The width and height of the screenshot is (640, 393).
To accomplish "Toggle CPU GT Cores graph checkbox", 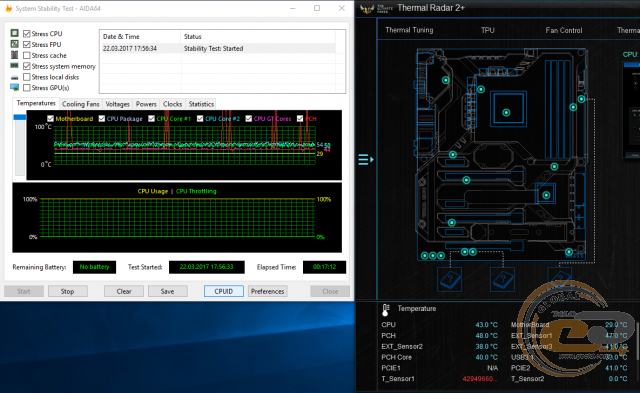I will [x=249, y=119].
